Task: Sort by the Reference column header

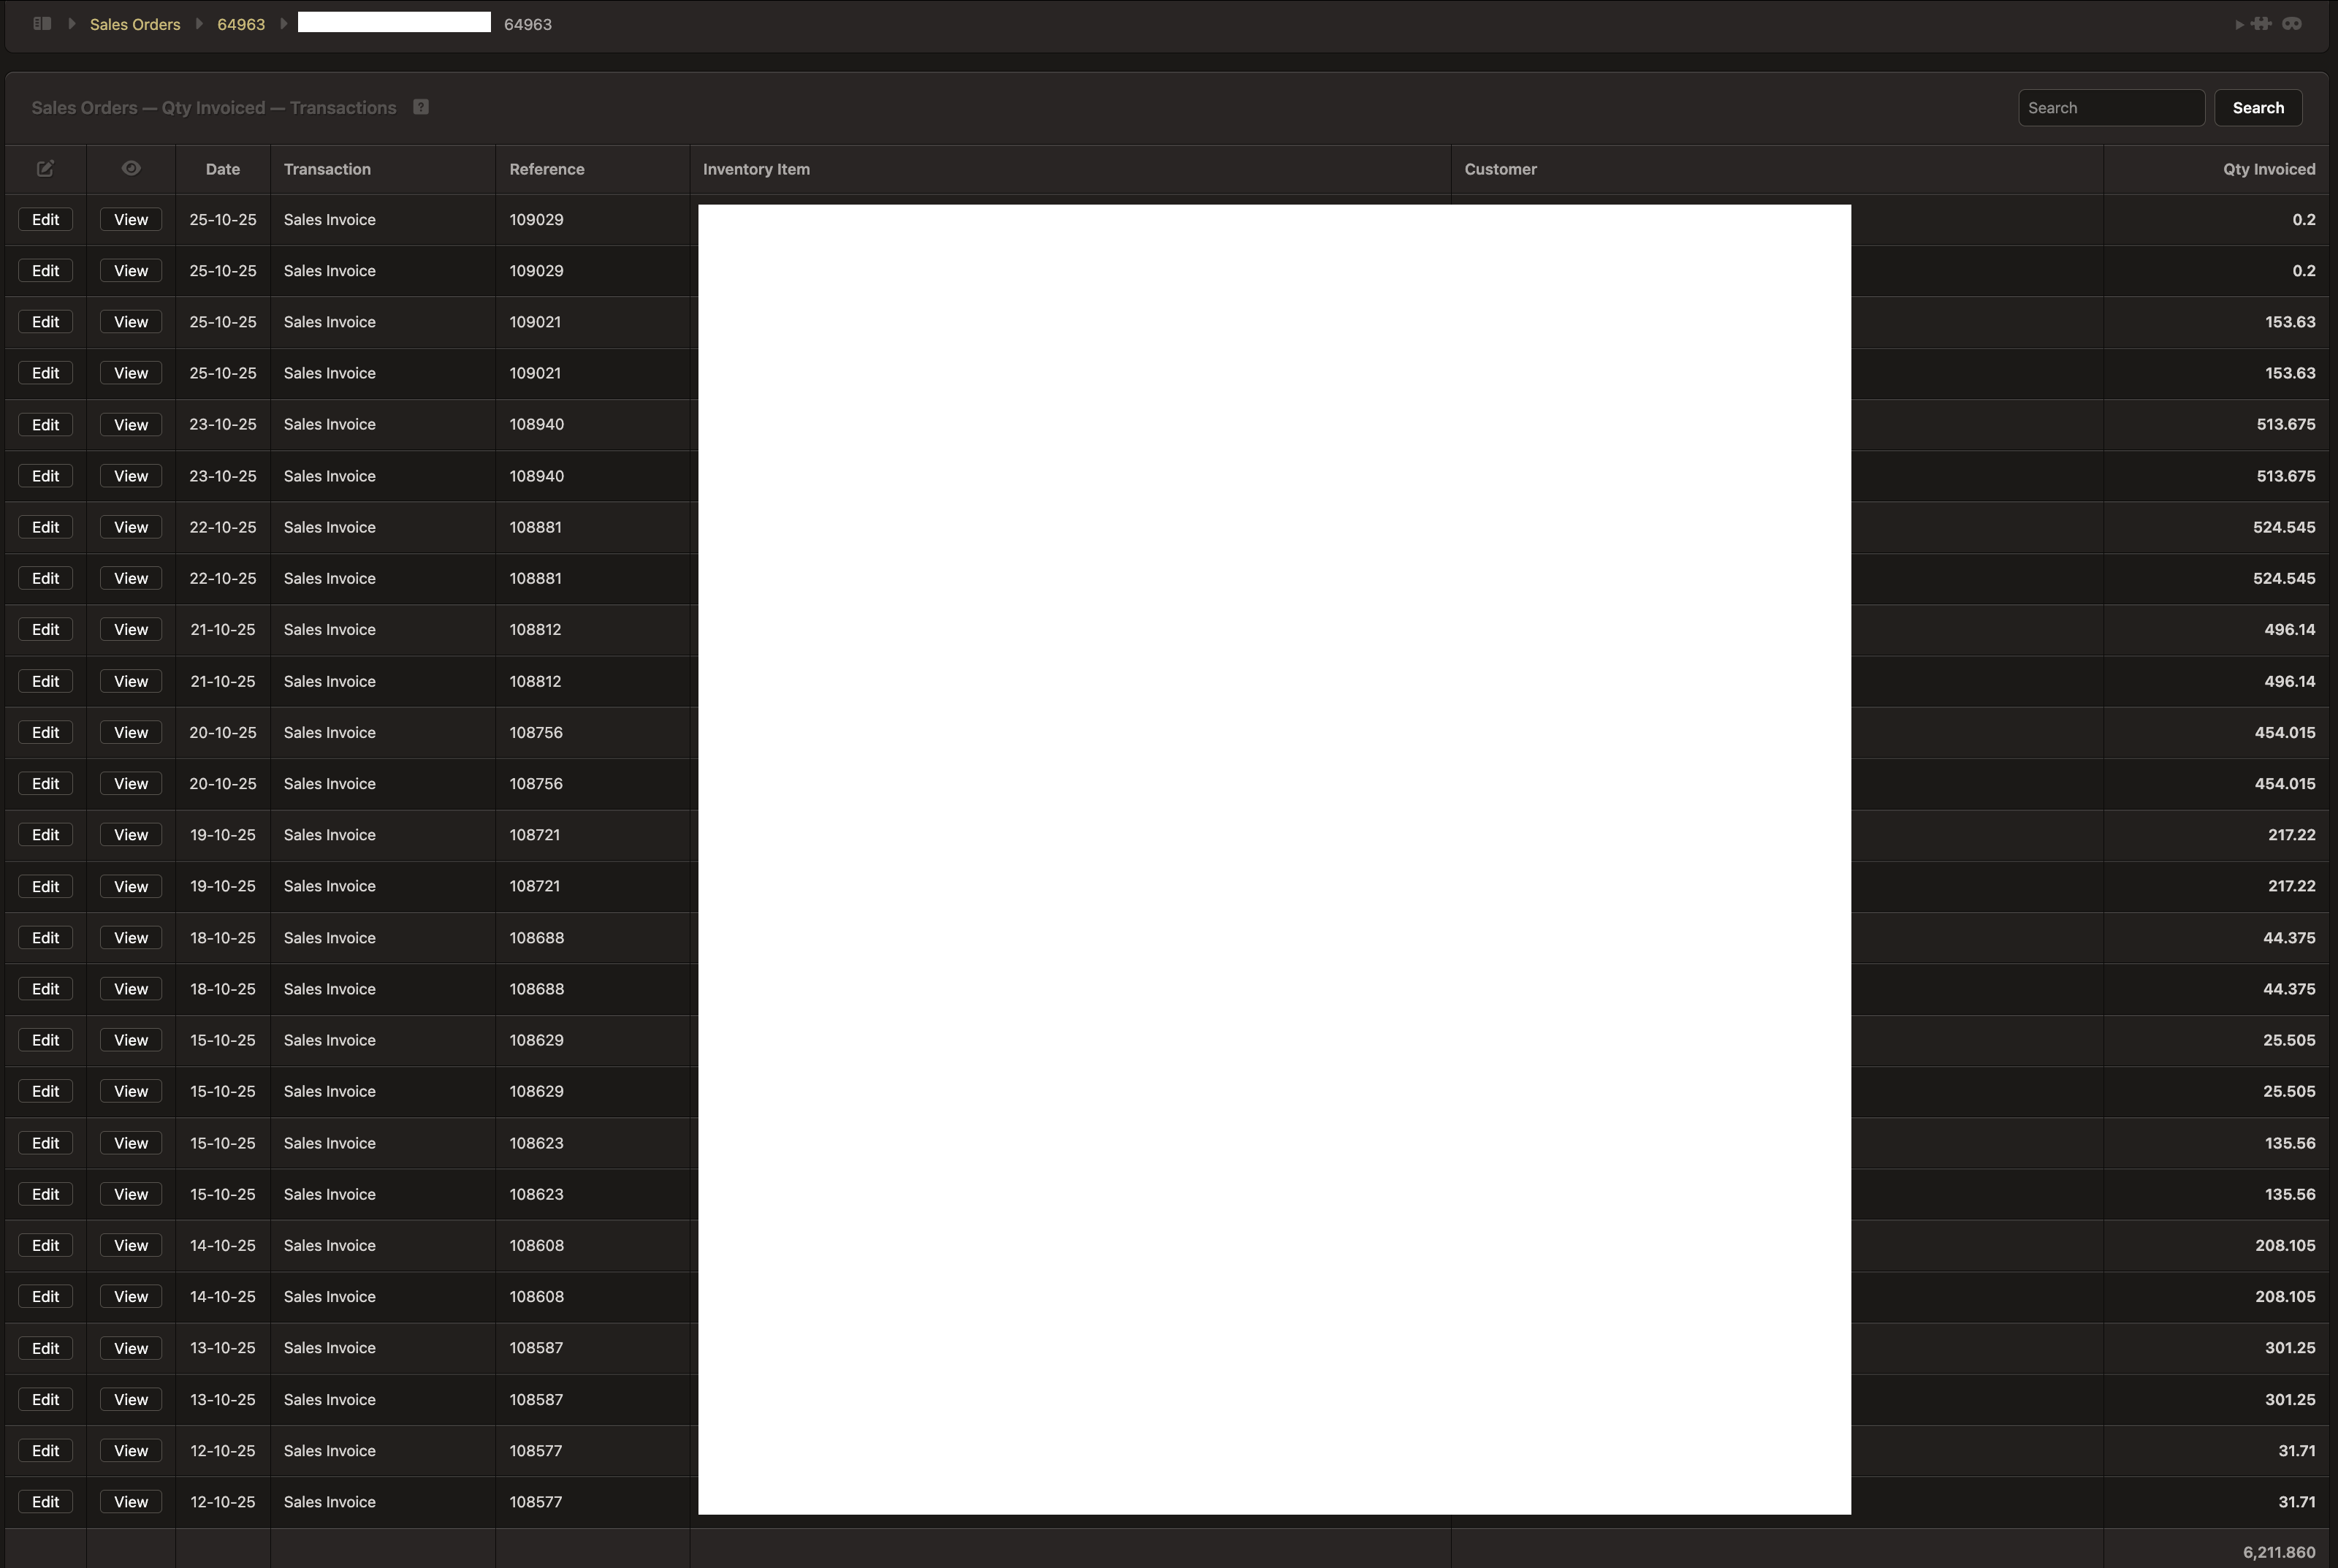Action: pos(546,169)
